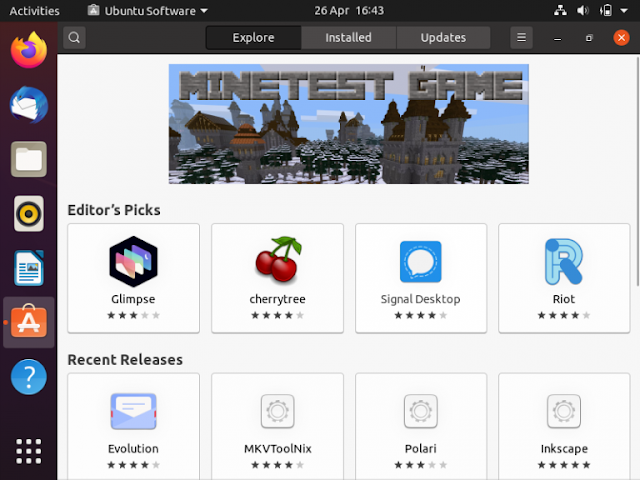Open the Minetest Game featured banner
The width and height of the screenshot is (640, 480).
(x=349, y=124)
